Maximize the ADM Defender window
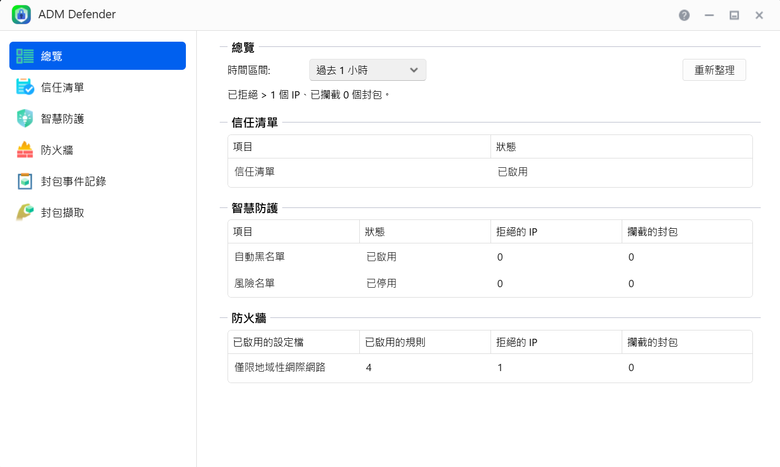 734,15
